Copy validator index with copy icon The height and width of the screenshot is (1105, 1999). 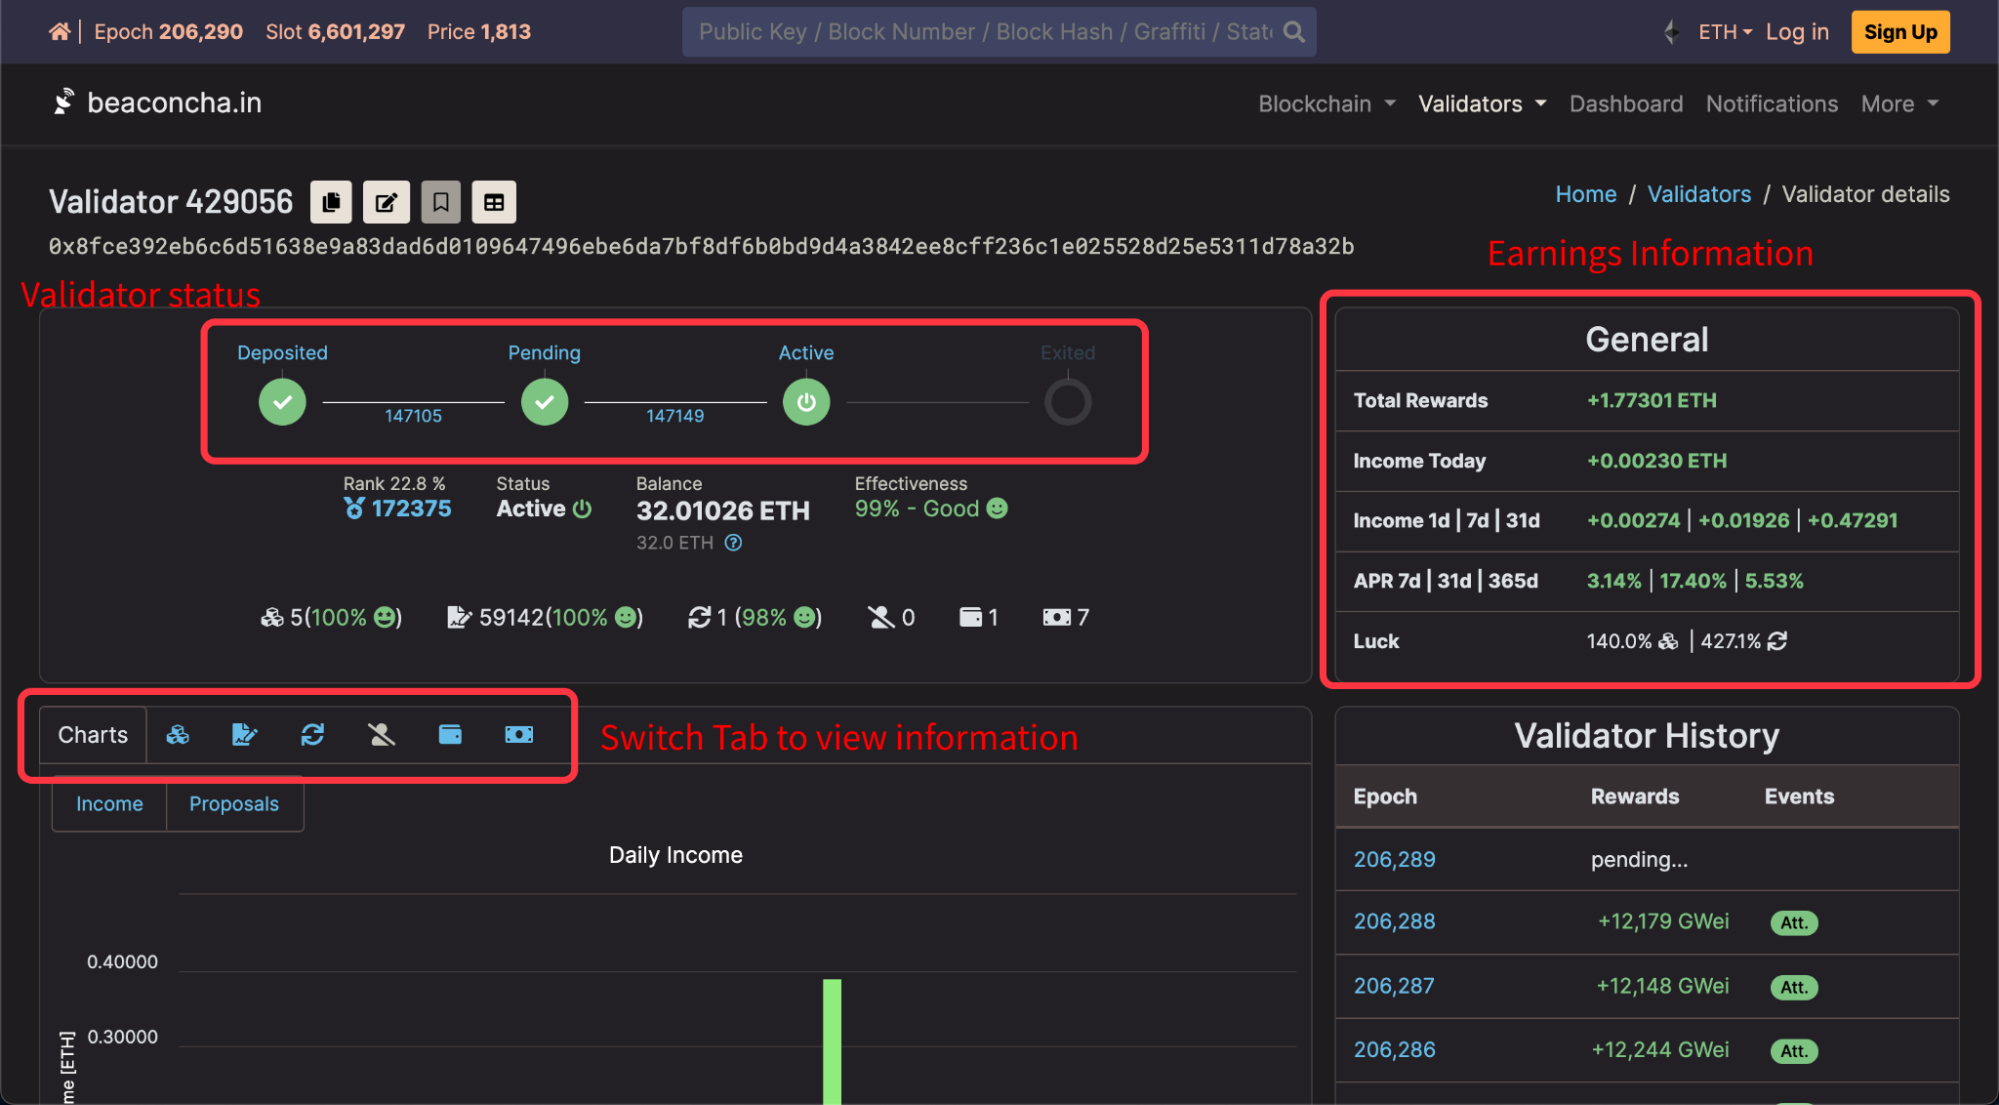tap(331, 202)
